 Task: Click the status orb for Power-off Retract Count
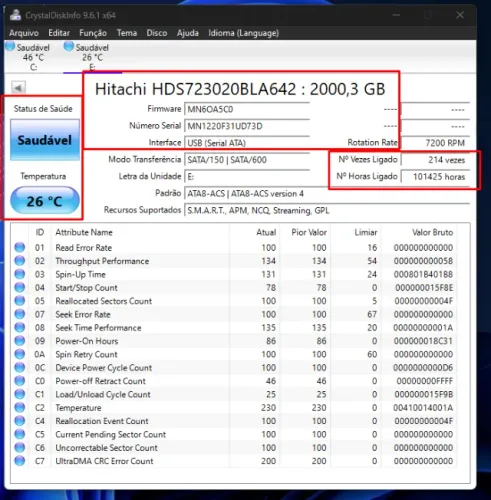point(20,381)
